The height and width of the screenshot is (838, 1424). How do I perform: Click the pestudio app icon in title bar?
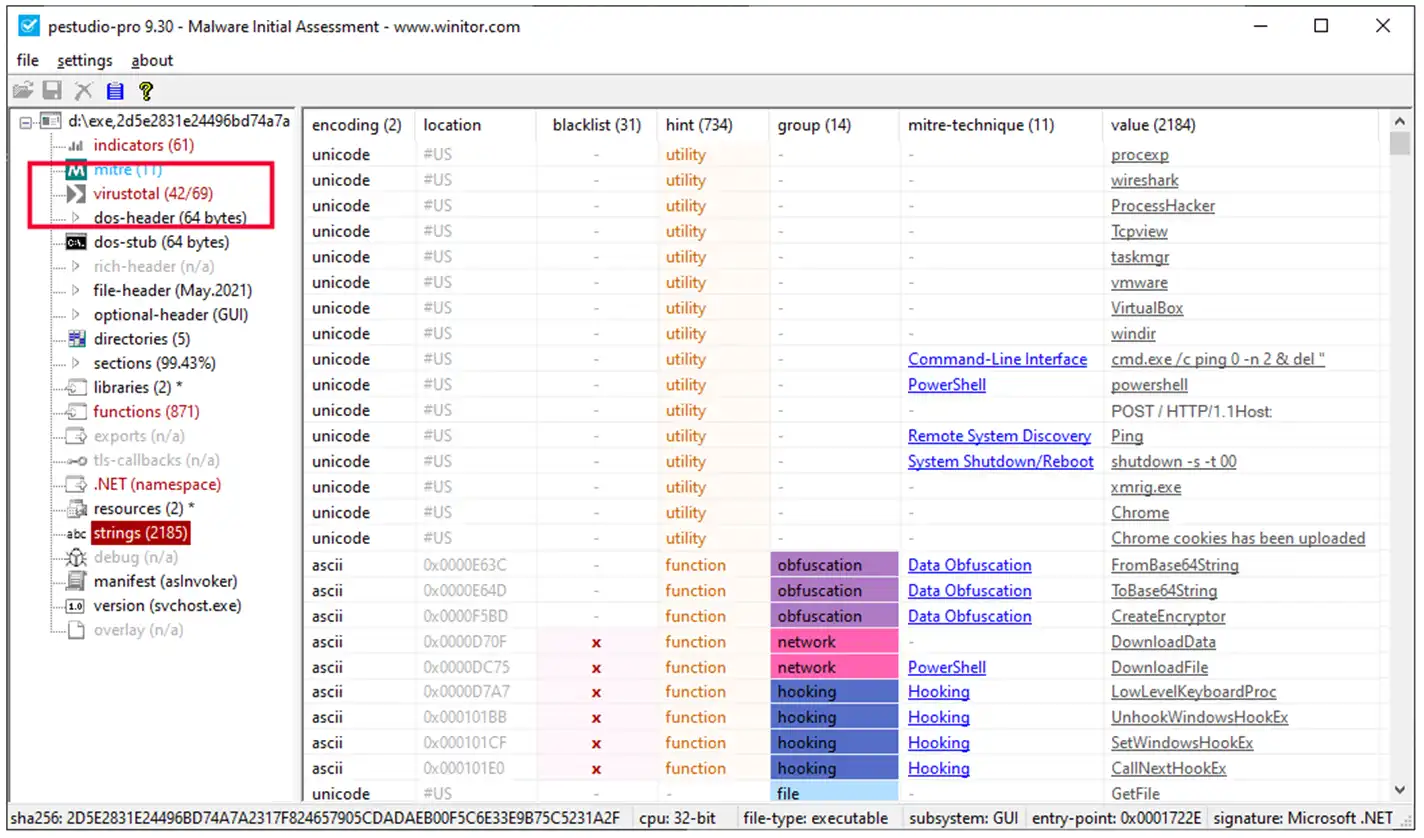(29, 27)
